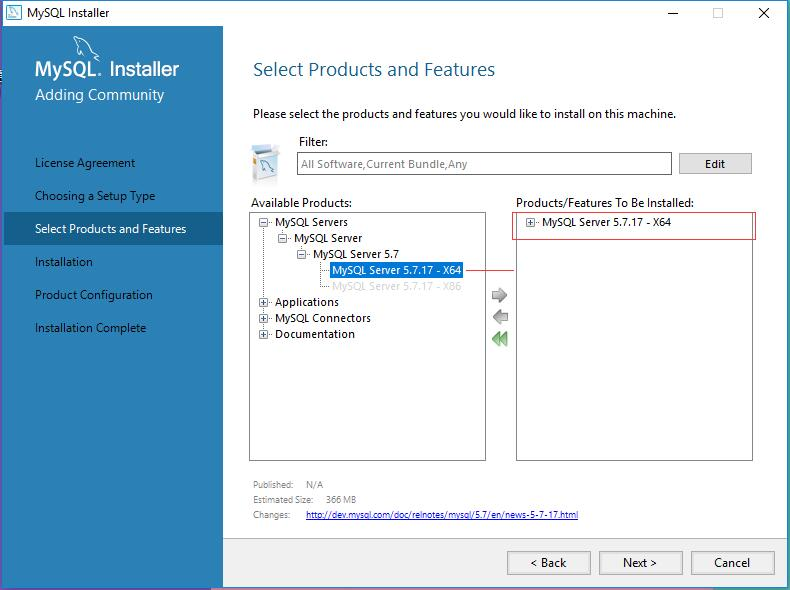Click the Next > button
This screenshot has height=590, width=790.
(x=640, y=563)
